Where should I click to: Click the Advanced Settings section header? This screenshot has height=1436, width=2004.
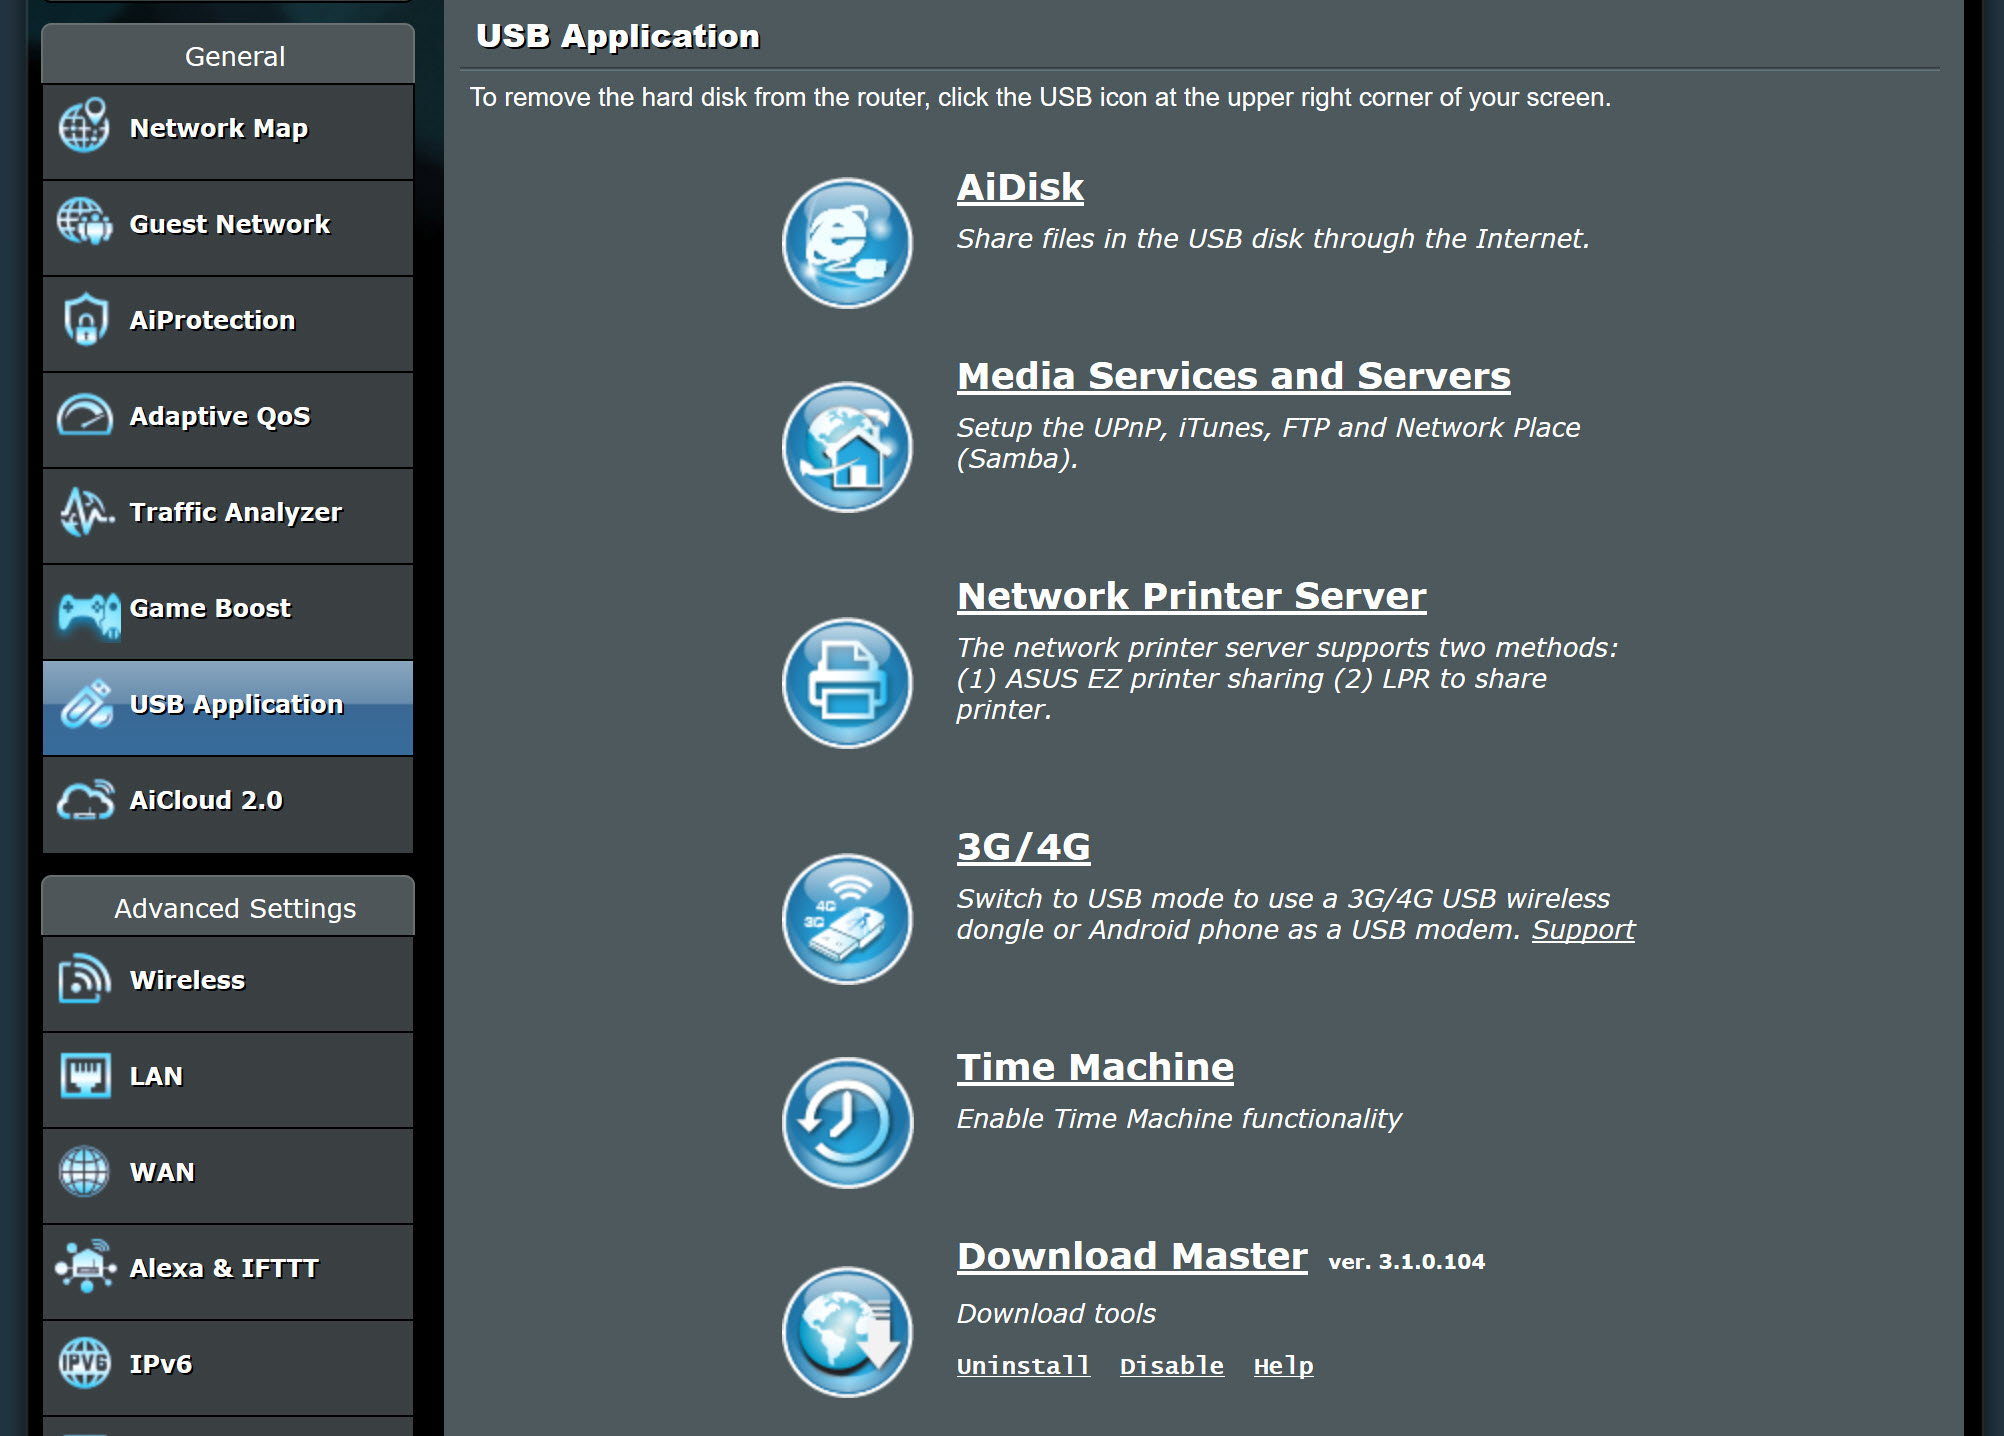[x=228, y=908]
